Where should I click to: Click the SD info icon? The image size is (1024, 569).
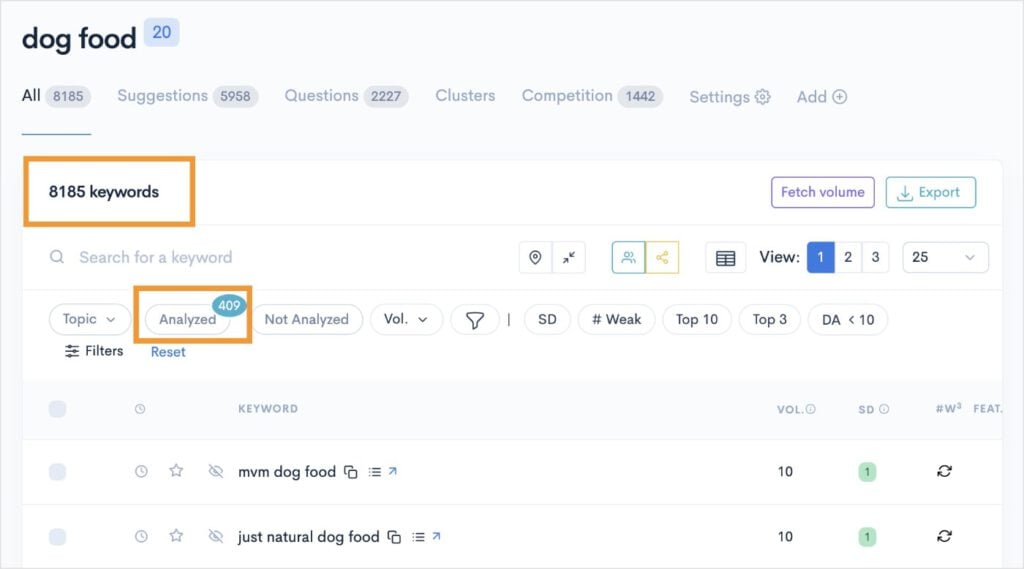(x=884, y=409)
